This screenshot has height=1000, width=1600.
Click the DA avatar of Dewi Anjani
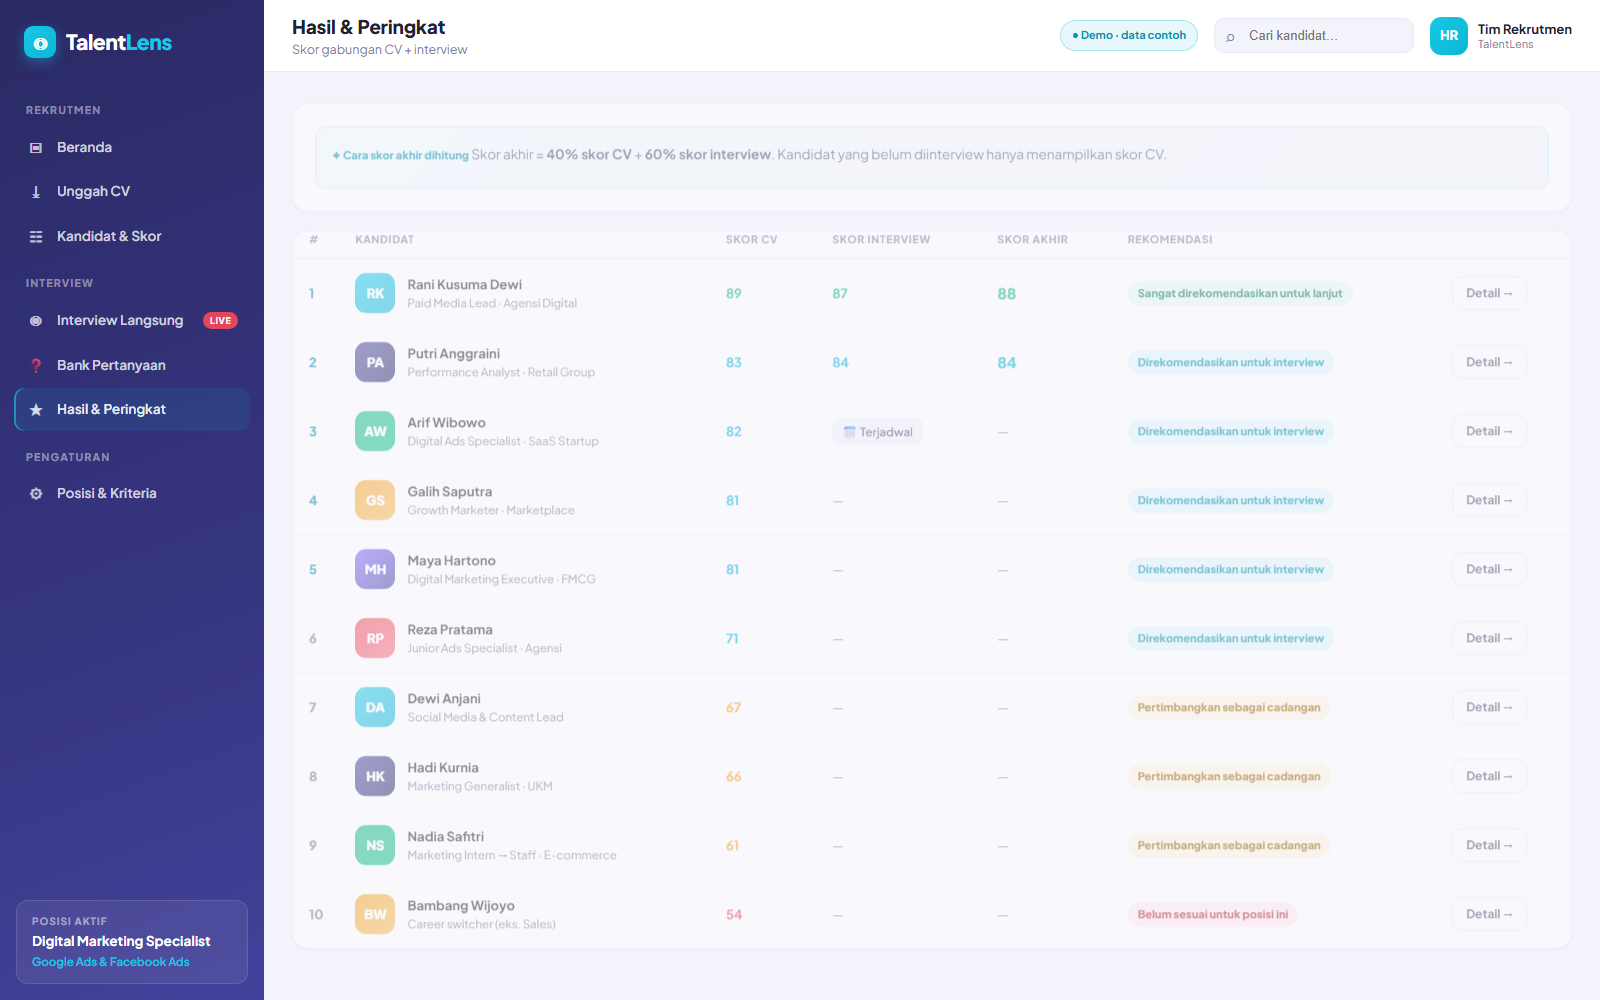tap(375, 707)
